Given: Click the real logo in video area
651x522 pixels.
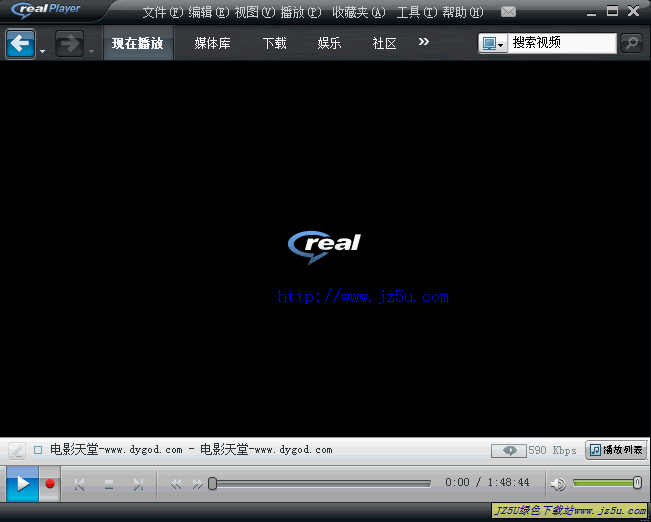Looking at the screenshot, I should [x=324, y=247].
